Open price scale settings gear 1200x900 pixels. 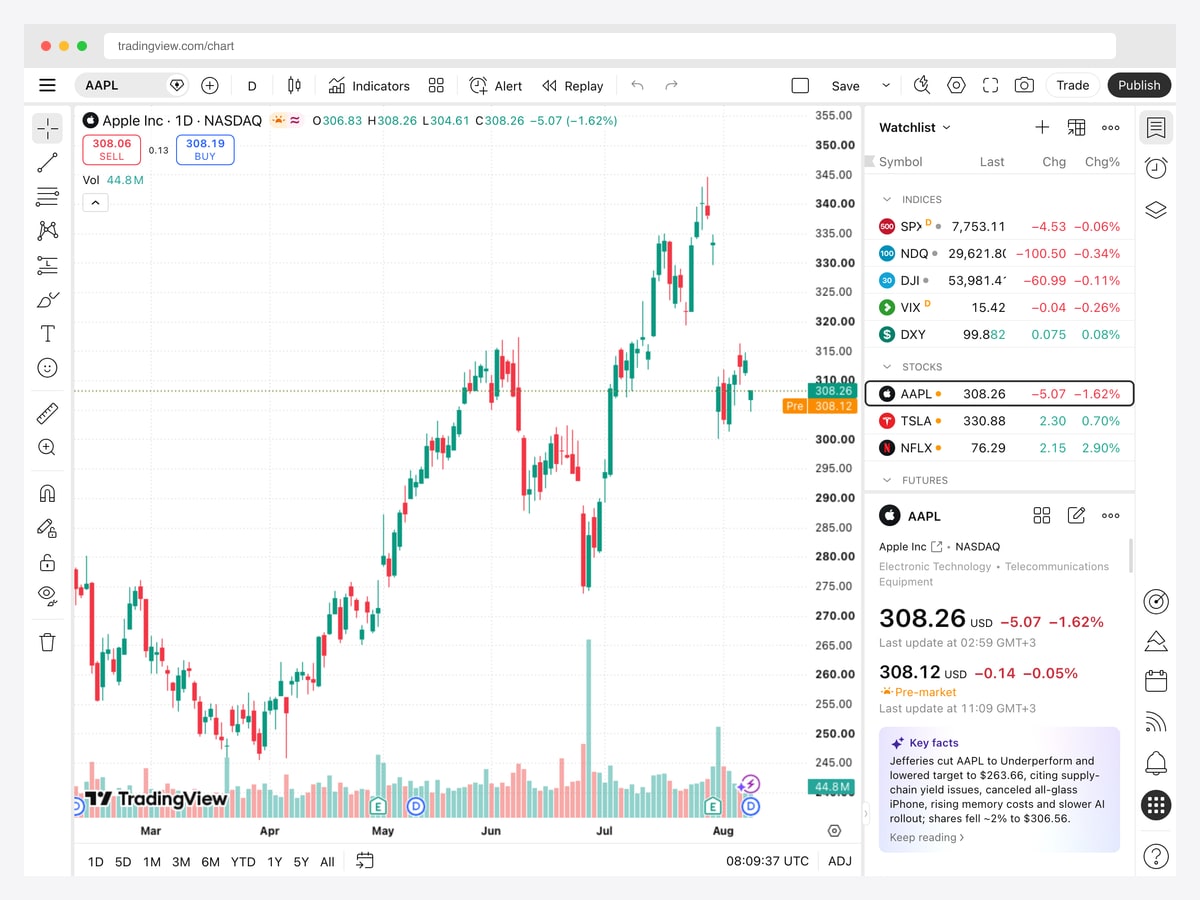tap(835, 831)
